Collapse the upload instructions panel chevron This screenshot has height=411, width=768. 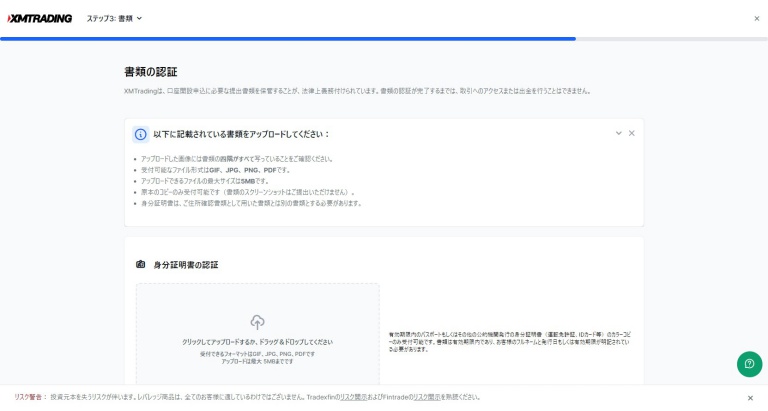619,133
